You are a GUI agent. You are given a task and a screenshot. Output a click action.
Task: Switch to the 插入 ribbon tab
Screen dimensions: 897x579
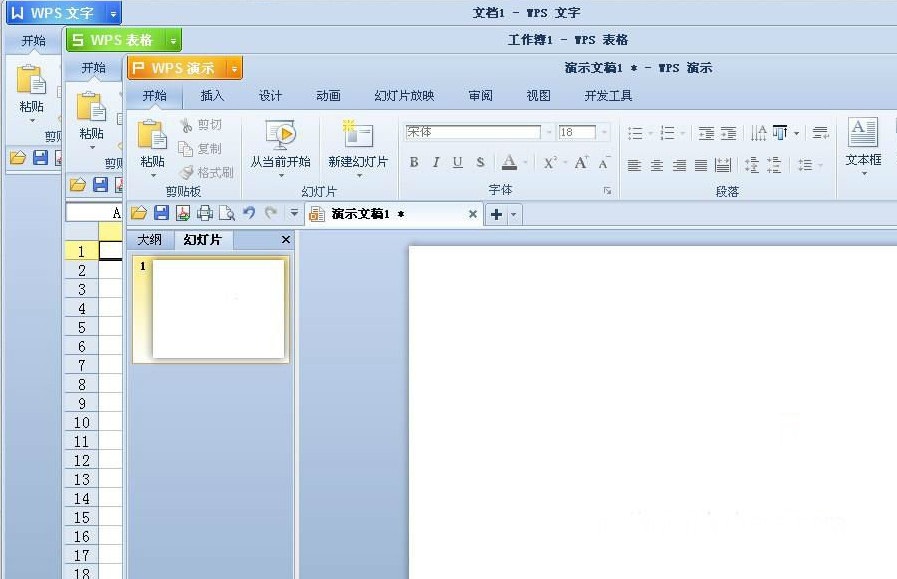(212, 96)
